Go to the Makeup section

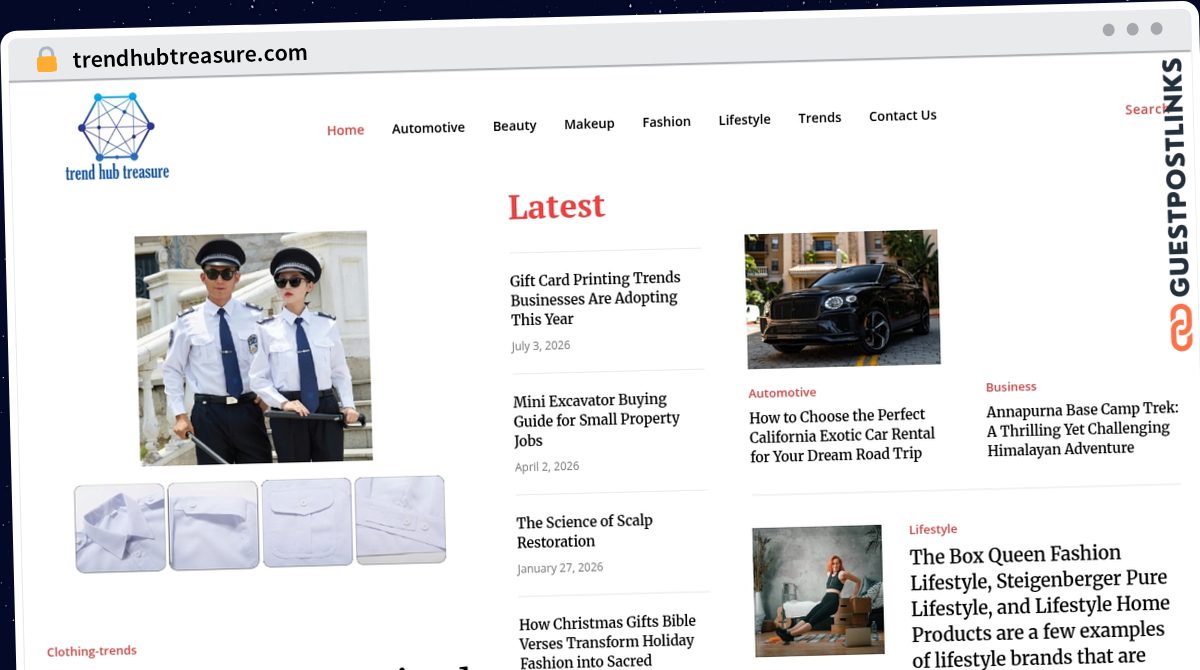point(589,124)
